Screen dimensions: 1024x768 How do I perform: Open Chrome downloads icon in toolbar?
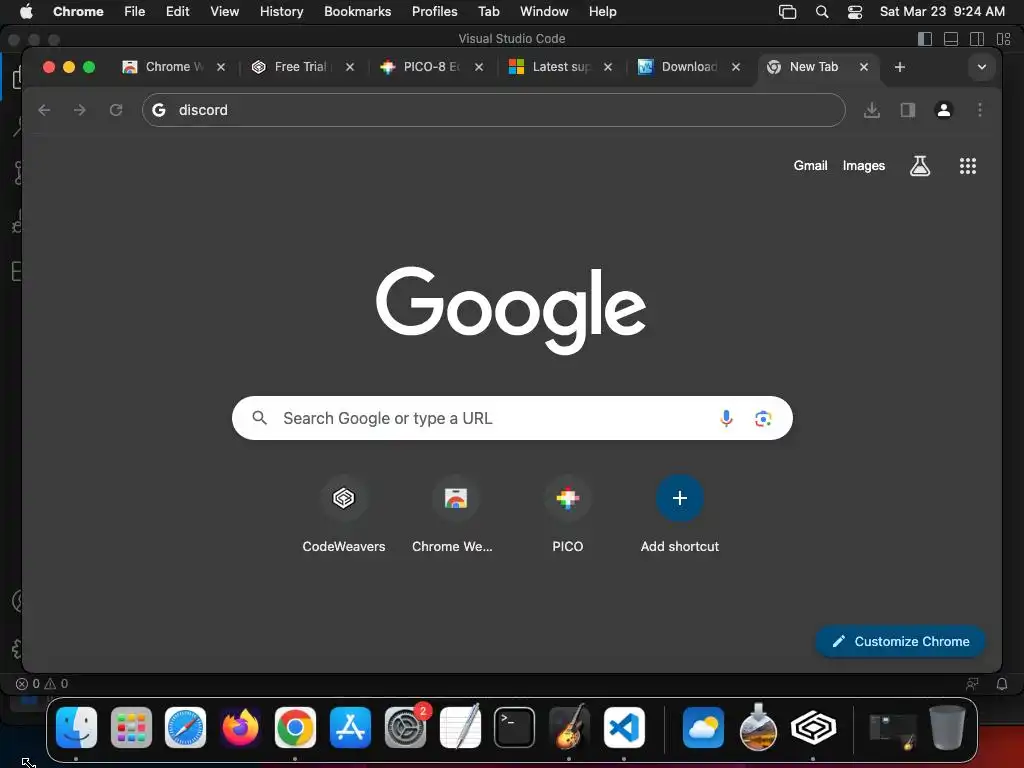point(872,110)
